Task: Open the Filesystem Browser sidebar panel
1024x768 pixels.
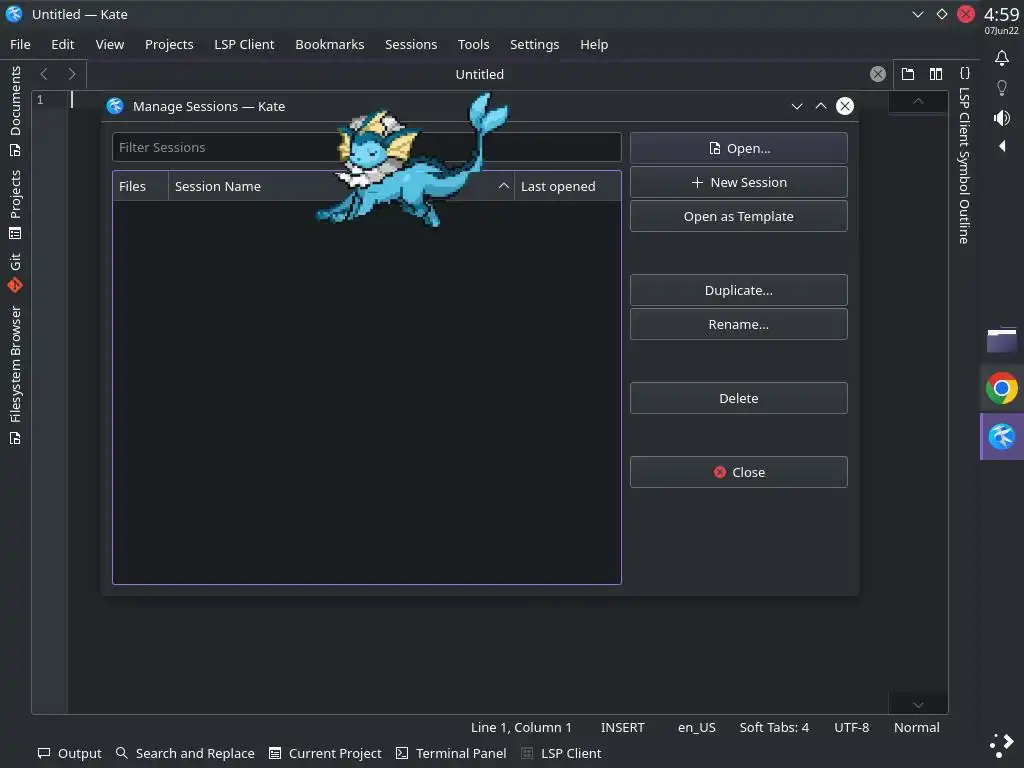Action: (15, 376)
